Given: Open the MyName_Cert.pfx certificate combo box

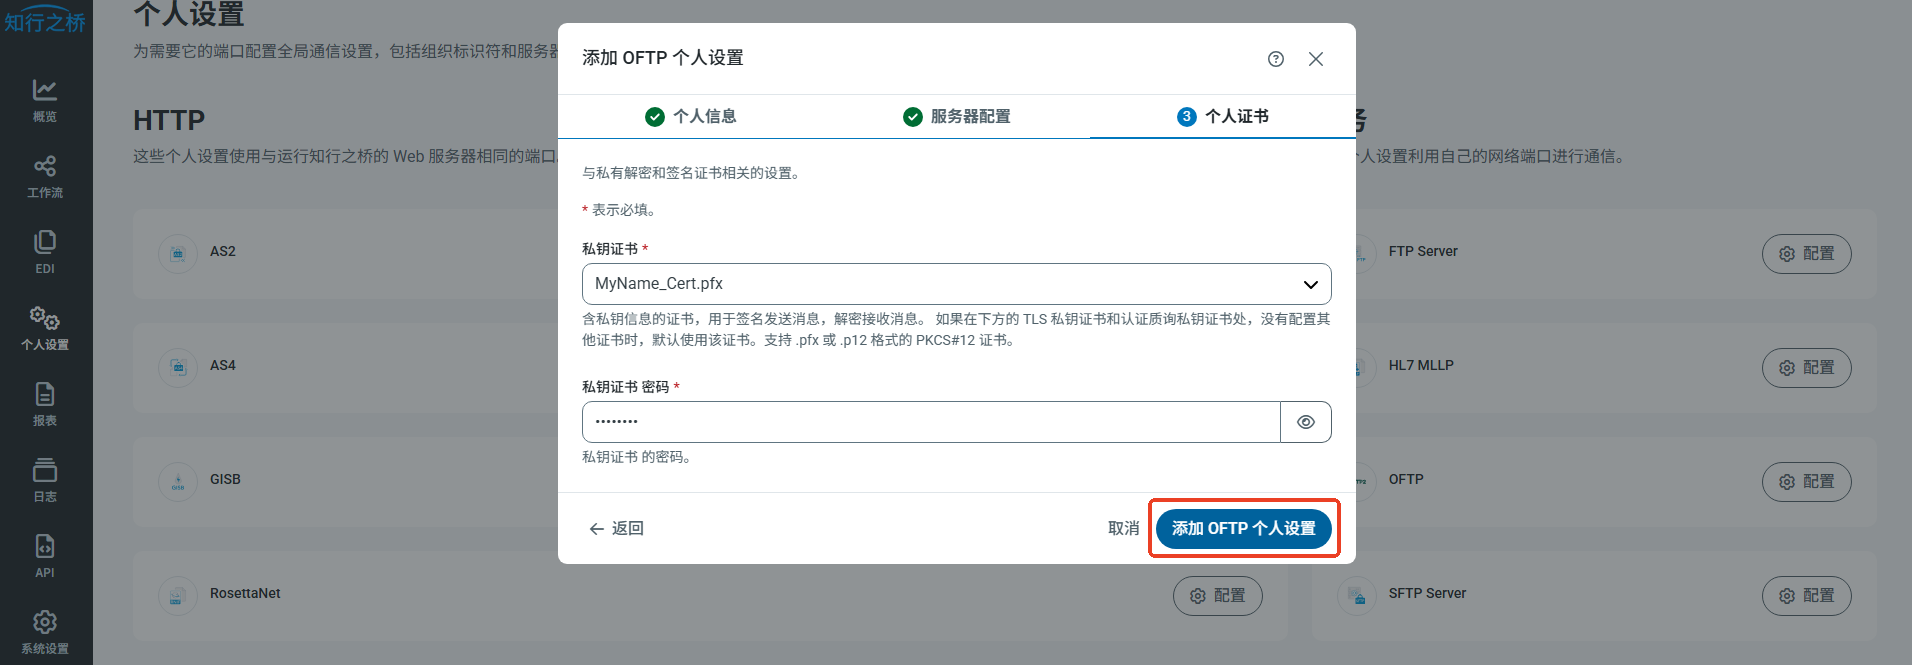Looking at the screenshot, I should (940, 284).
